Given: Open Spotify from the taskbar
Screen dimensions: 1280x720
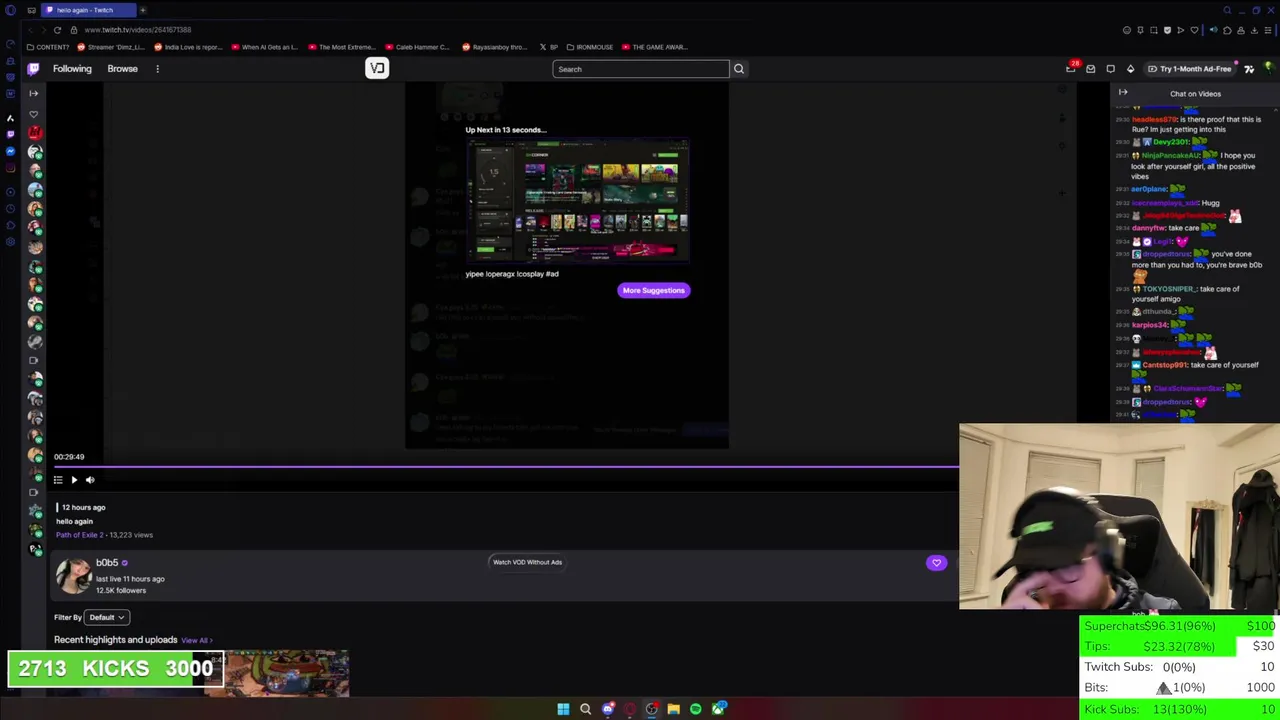Looking at the screenshot, I should 695,709.
